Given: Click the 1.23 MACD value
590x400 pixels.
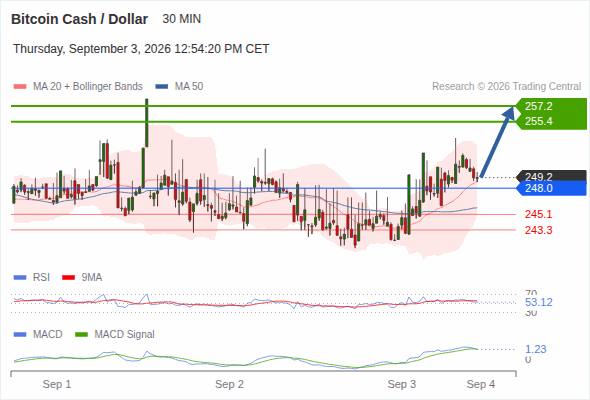Looking at the screenshot, I should pos(535,349).
